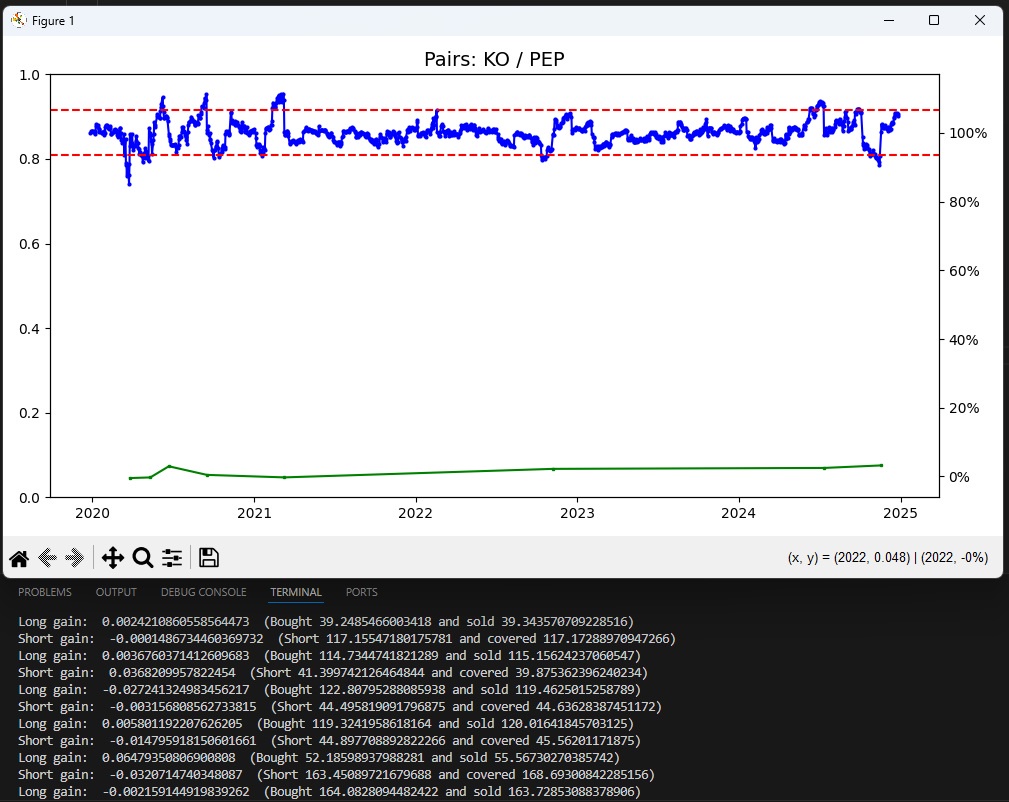Maximize the Figure 1 window
The width and height of the screenshot is (1009, 802).
pos(934,21)
